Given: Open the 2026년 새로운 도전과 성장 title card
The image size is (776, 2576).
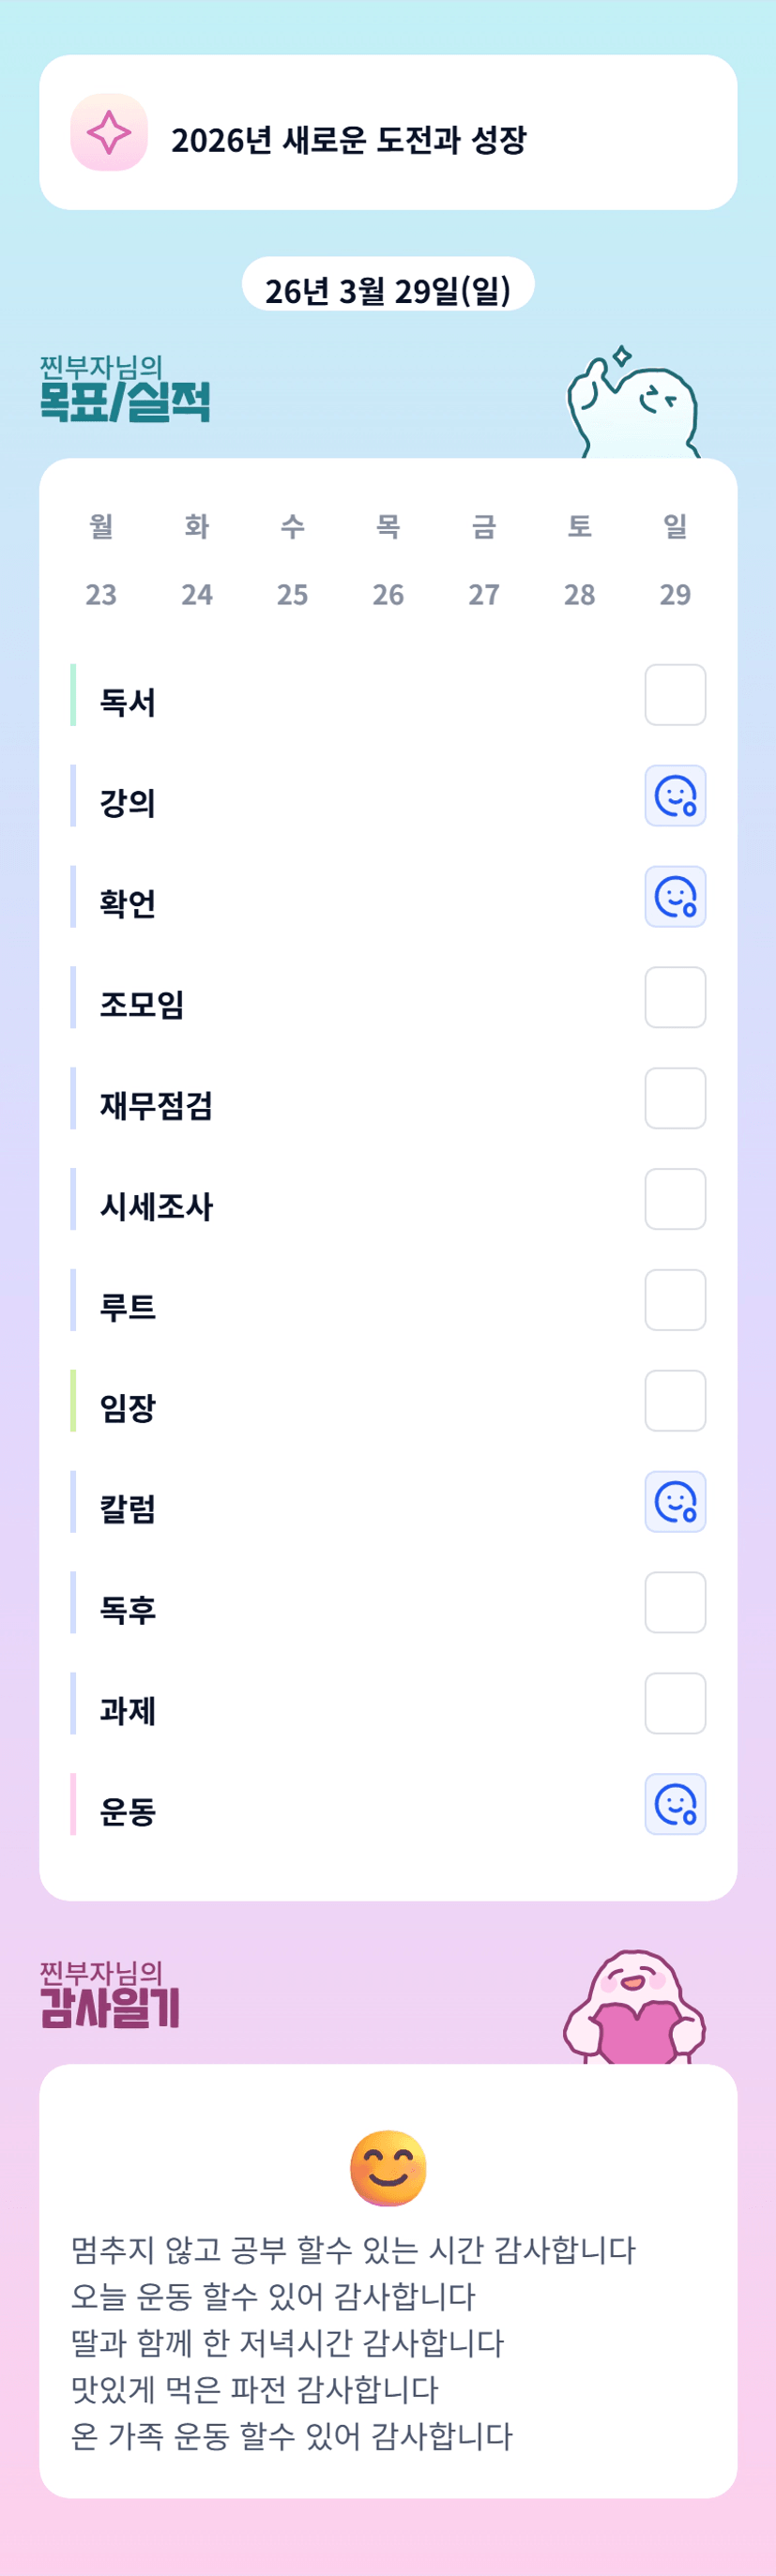Looking at the screenshot, I should point(388,133).
